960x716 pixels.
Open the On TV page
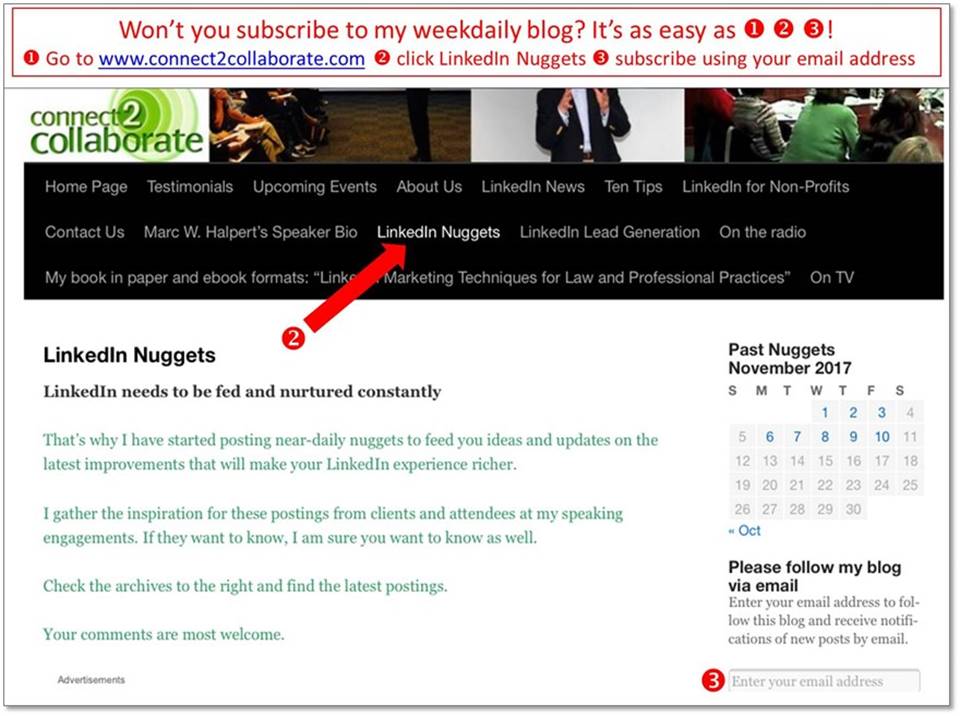tap(831, 278)
